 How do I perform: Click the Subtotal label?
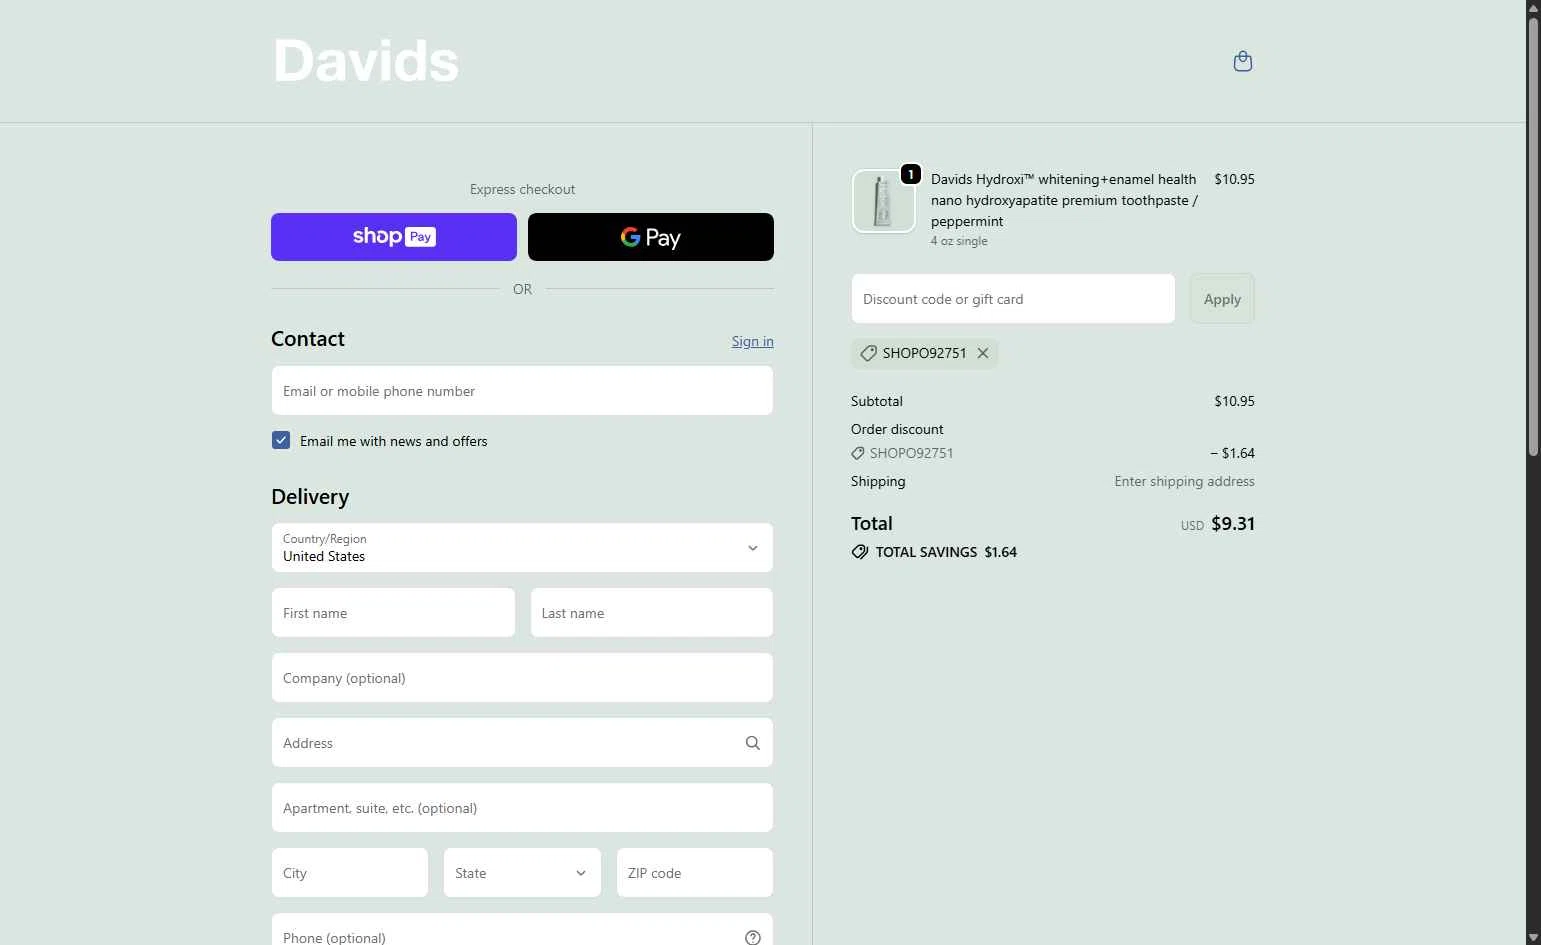(x=877, y=401)
